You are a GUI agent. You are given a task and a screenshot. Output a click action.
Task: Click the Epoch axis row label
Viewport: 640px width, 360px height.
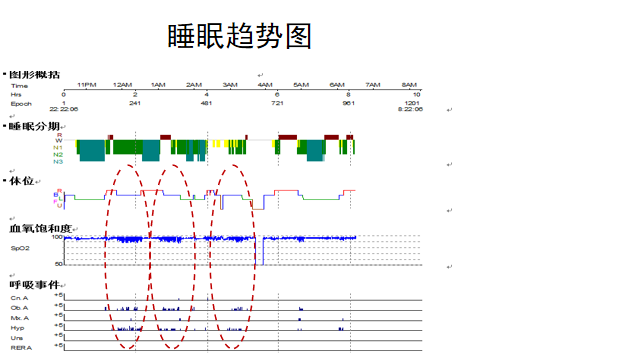[21, 104]
